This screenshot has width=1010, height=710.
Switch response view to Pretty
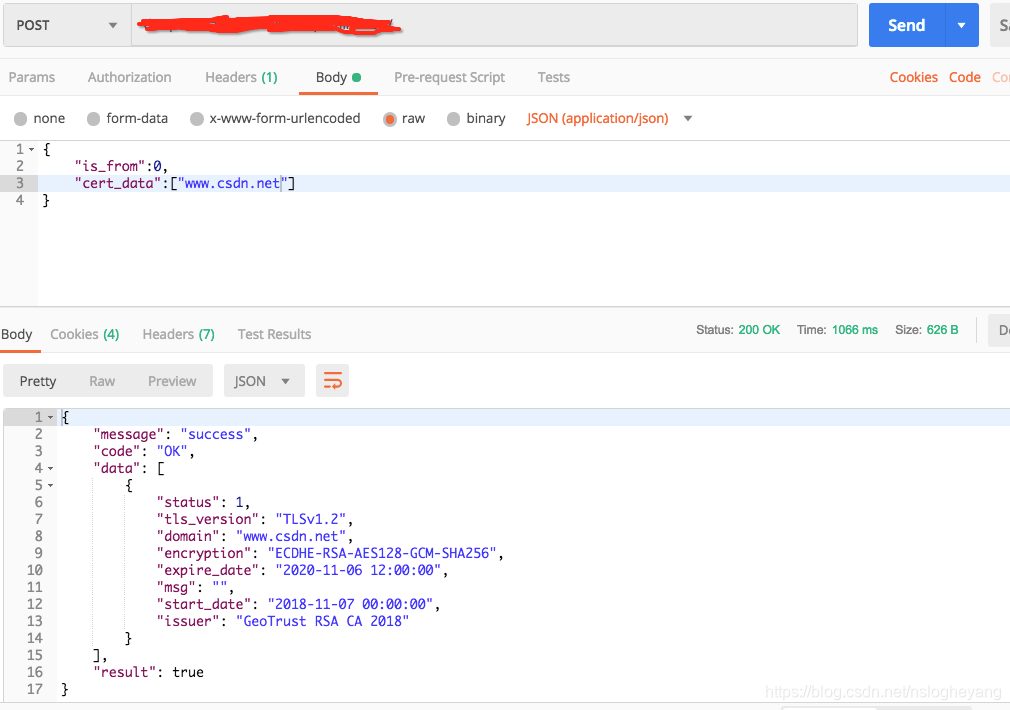coord(38,381)
